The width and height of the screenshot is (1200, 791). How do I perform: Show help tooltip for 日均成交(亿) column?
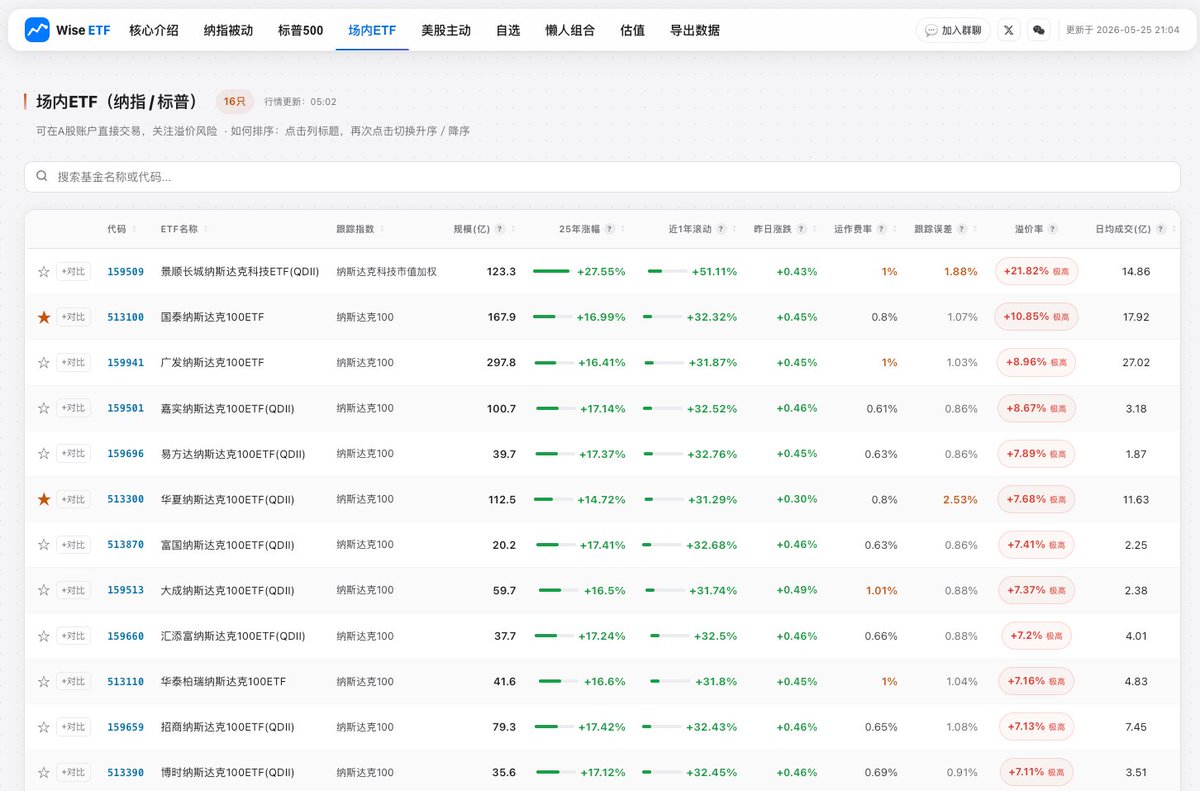coord(1160,229)
